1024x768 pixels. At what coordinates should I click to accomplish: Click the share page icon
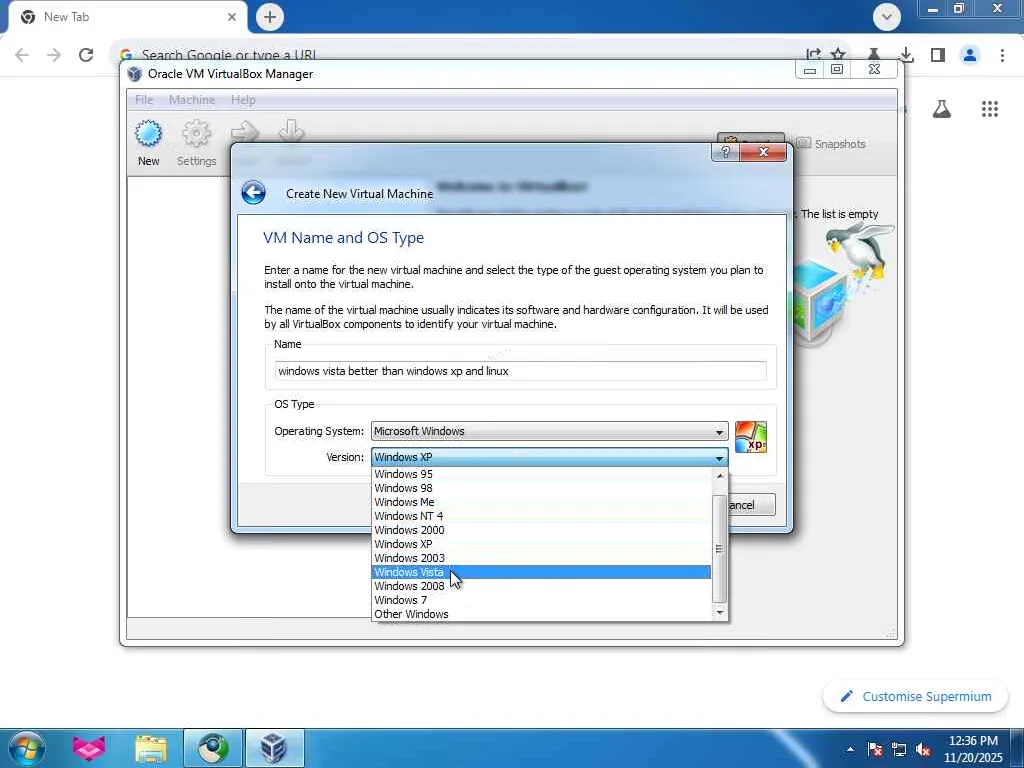click(x=813, y=55)
